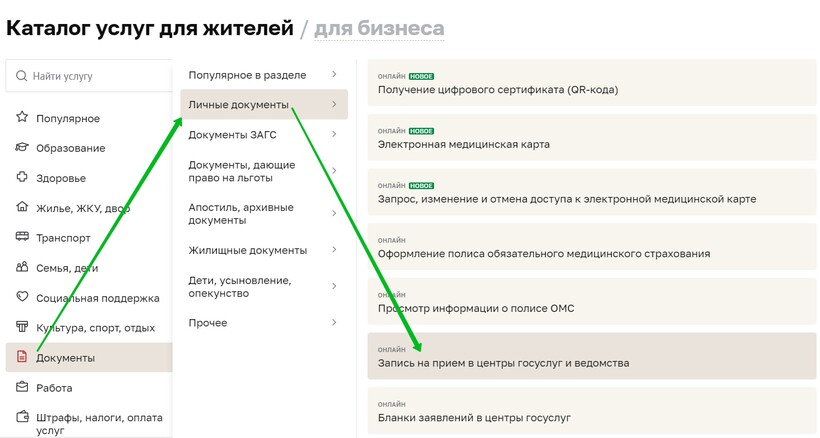This screenshot has height=438, width=820.
Task: Open the Образование category
Action: 71,148
